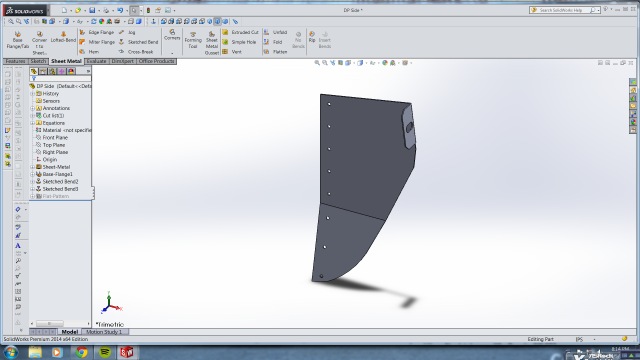Expand the Equations tree node
The width and height of the screenshot is (640, 360).
[33, 123]
